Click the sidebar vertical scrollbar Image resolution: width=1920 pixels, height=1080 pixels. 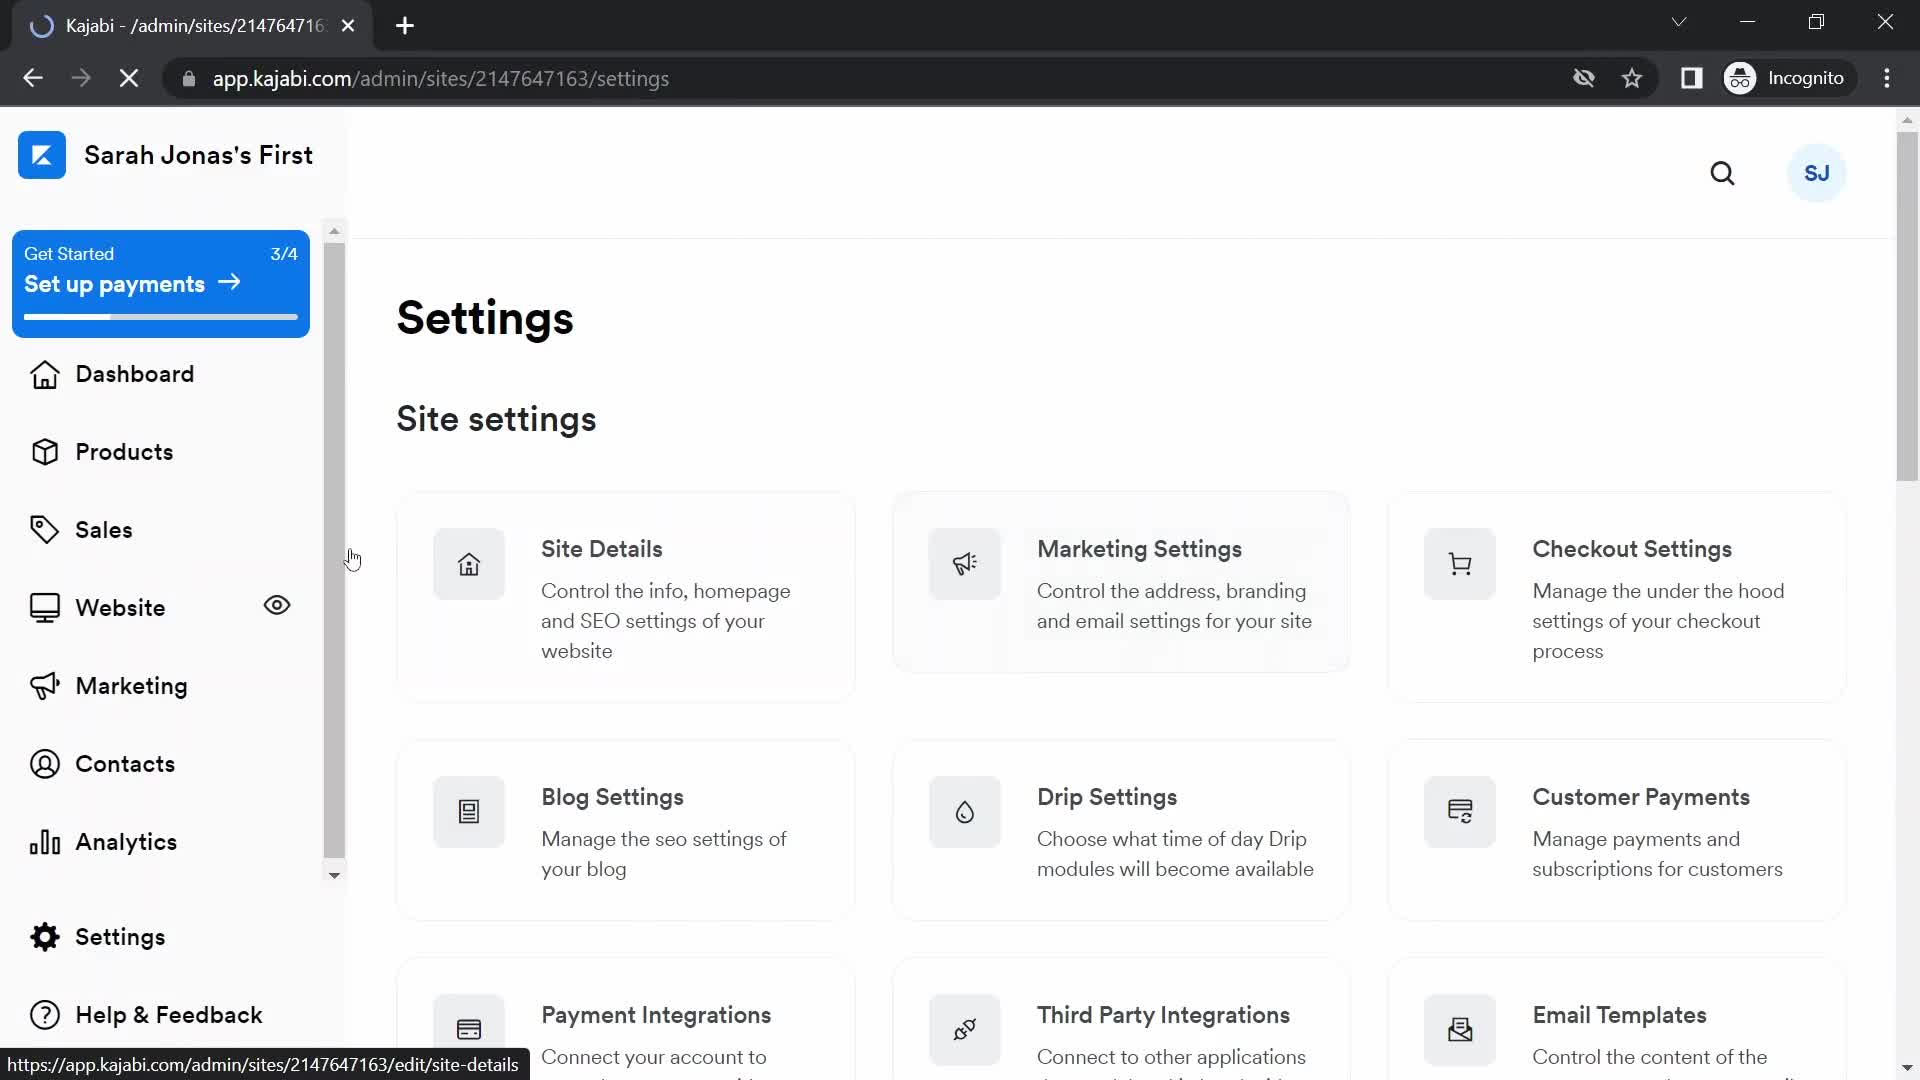coord(334,550)
